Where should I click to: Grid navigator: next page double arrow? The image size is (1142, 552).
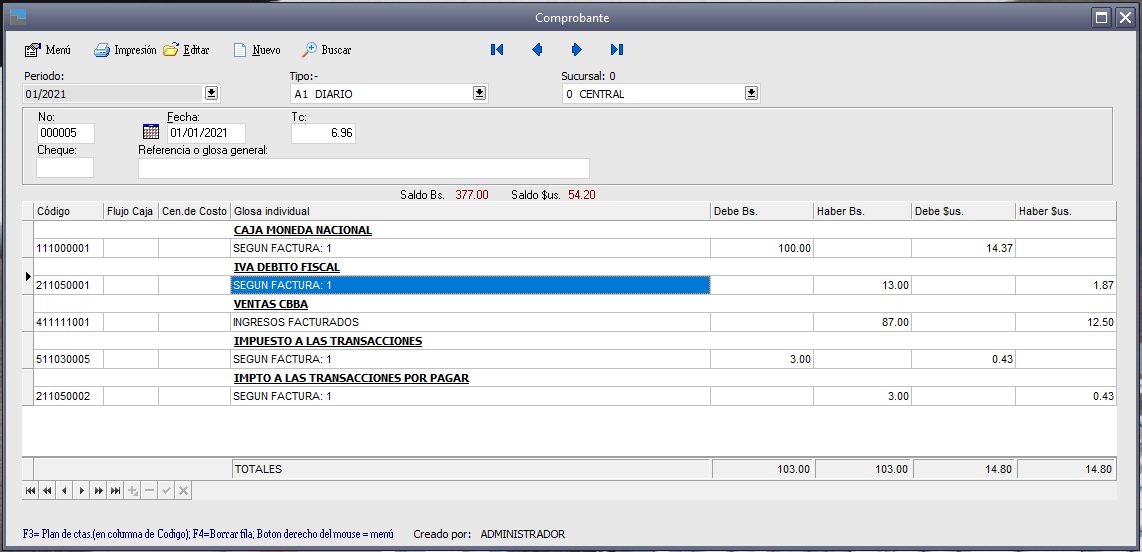pos(98,491)
